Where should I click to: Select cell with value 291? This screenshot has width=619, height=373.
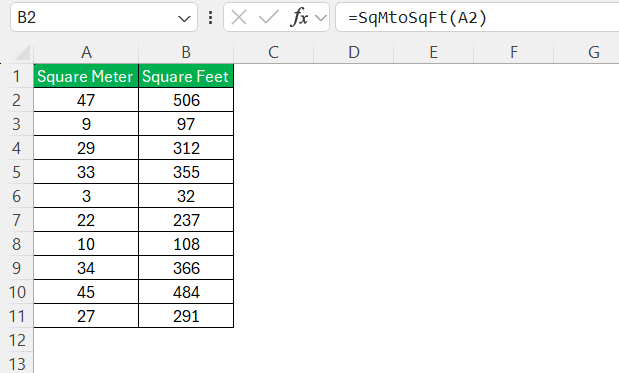(x=186, y=316)
